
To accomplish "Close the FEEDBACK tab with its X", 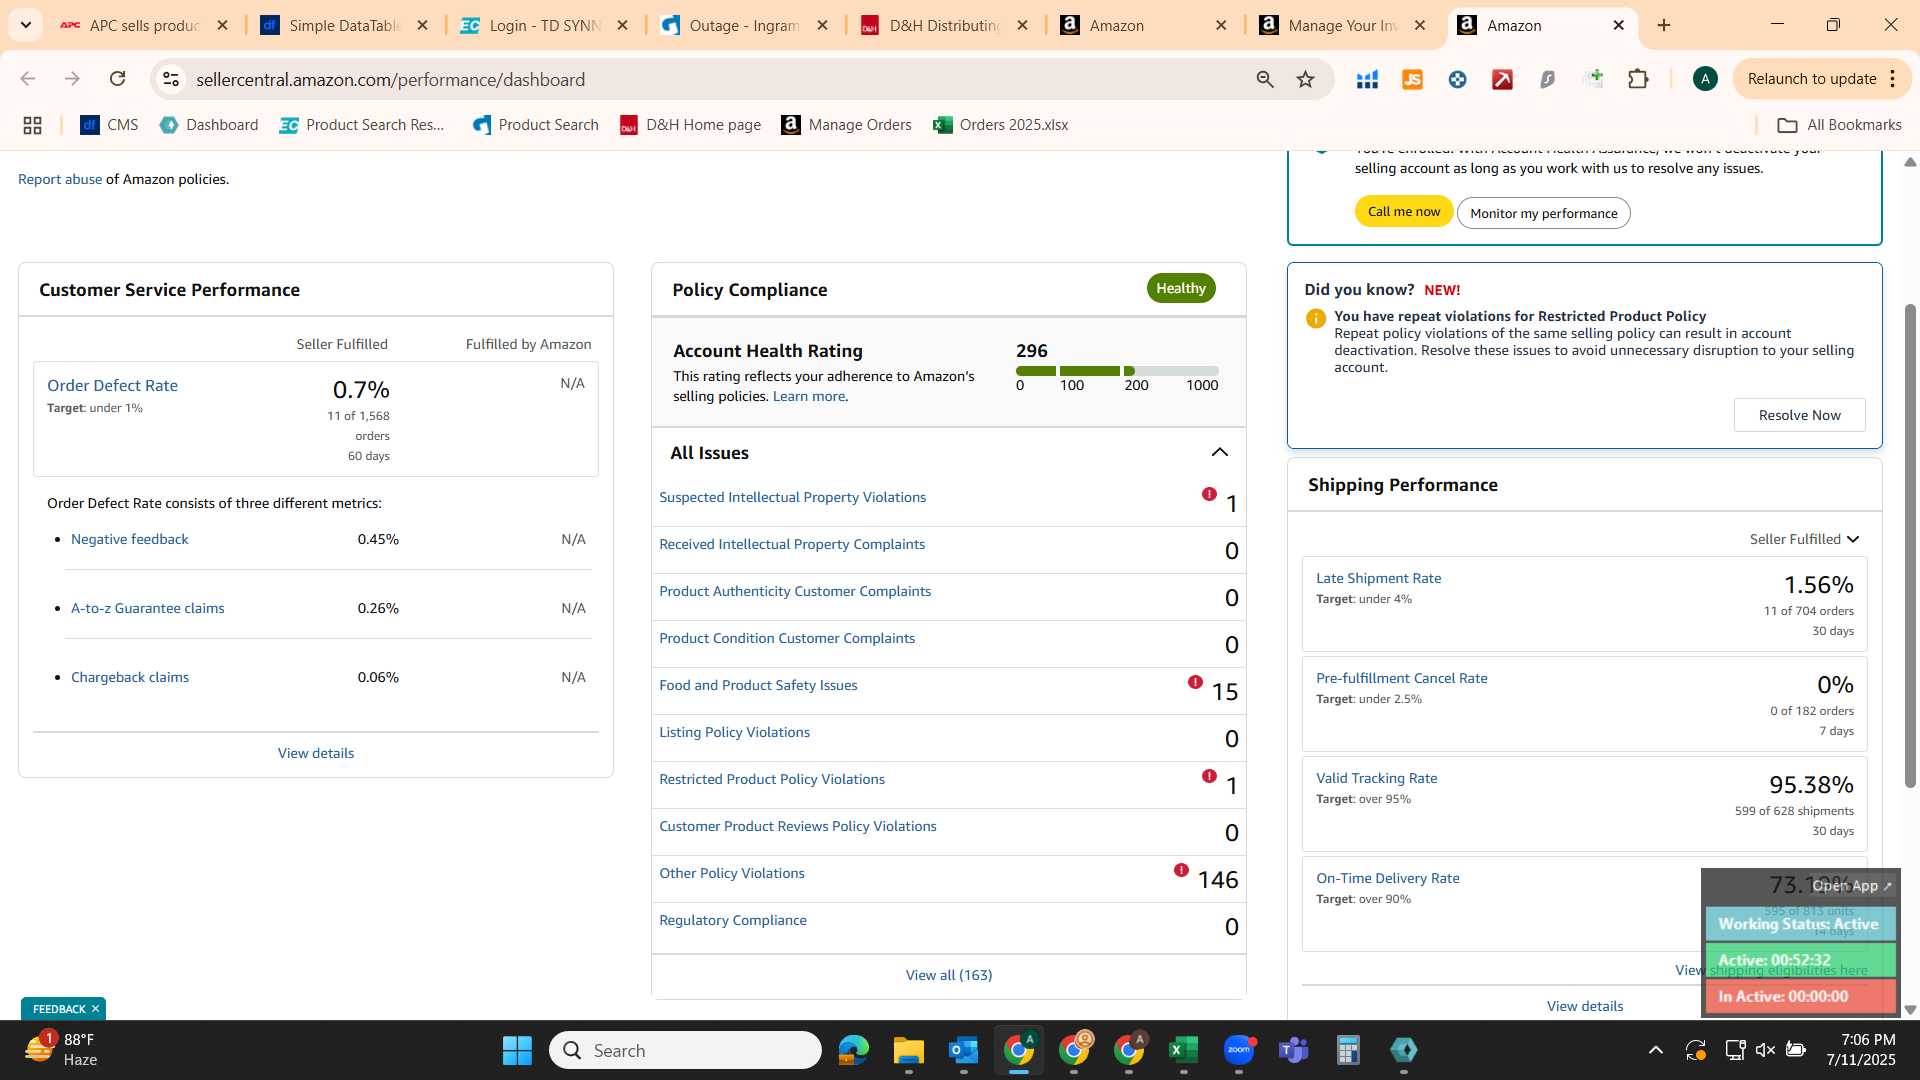I will (95, 1009).
